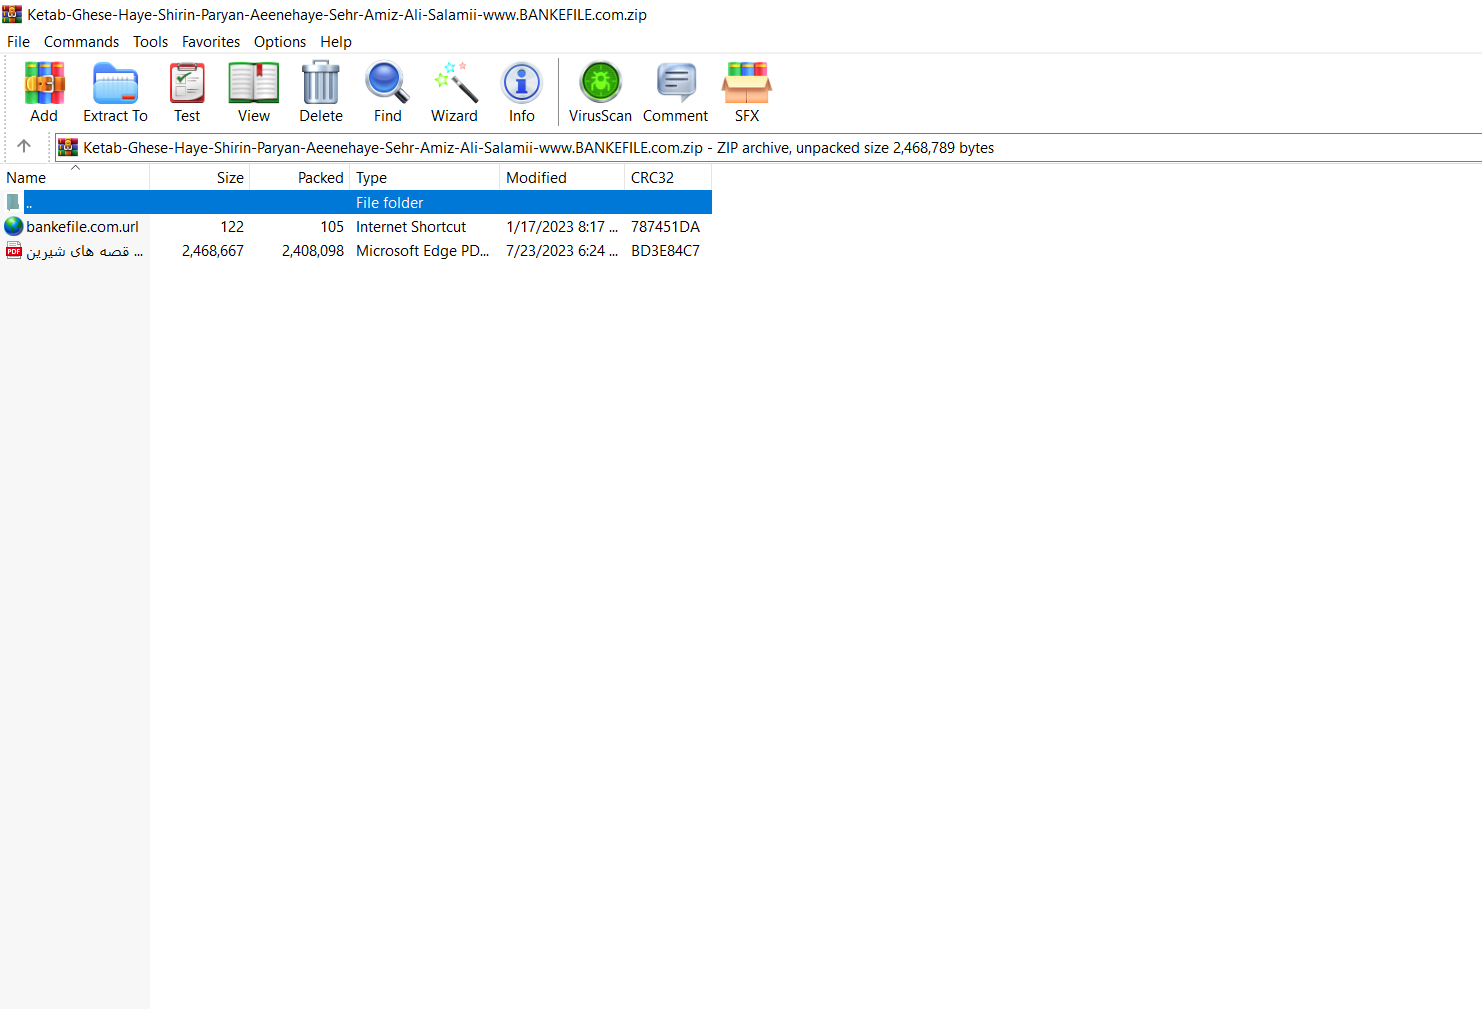The height and width of the screenshot is (1009, 1482).
Task: Go up one level with arrow icon
Action: pyautogui.click(x=24, y=146)
